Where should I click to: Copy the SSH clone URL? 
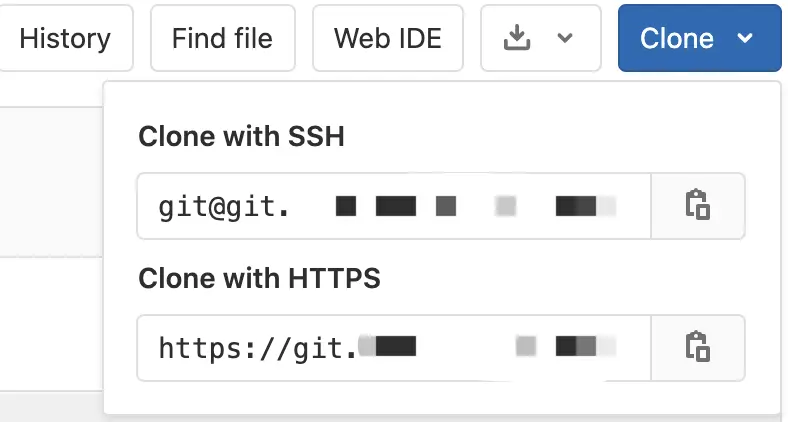click(698, 206)
